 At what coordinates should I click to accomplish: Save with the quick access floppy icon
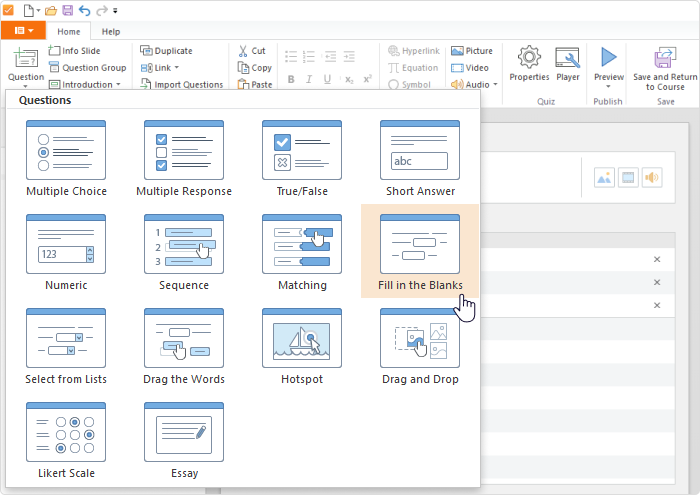pyautogui.click(x=67, y=10)
